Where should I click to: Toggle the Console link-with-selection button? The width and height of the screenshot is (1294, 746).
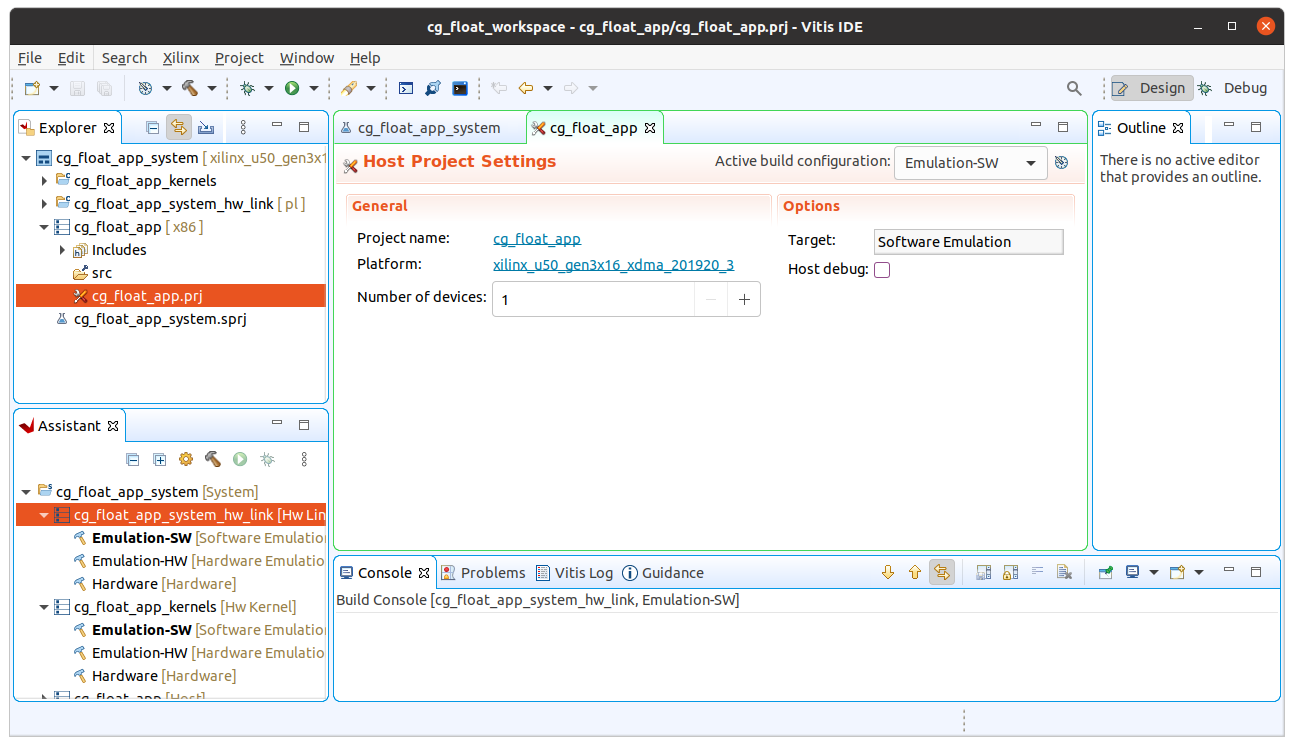click(941, 573)
